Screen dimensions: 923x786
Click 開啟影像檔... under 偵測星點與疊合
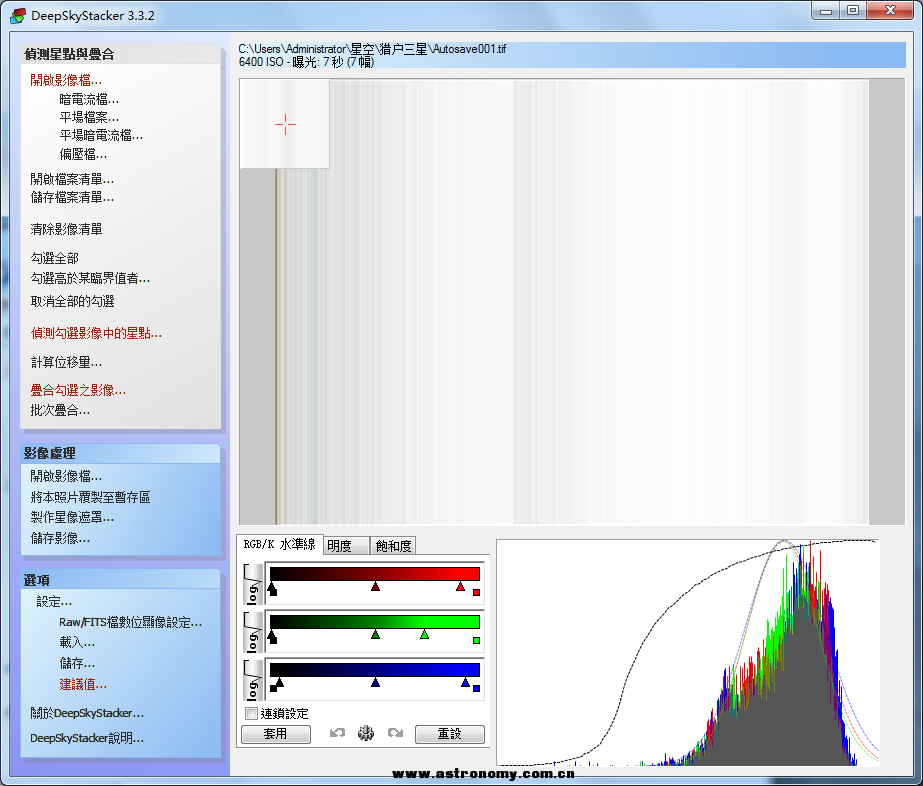[x=66, y=80]
